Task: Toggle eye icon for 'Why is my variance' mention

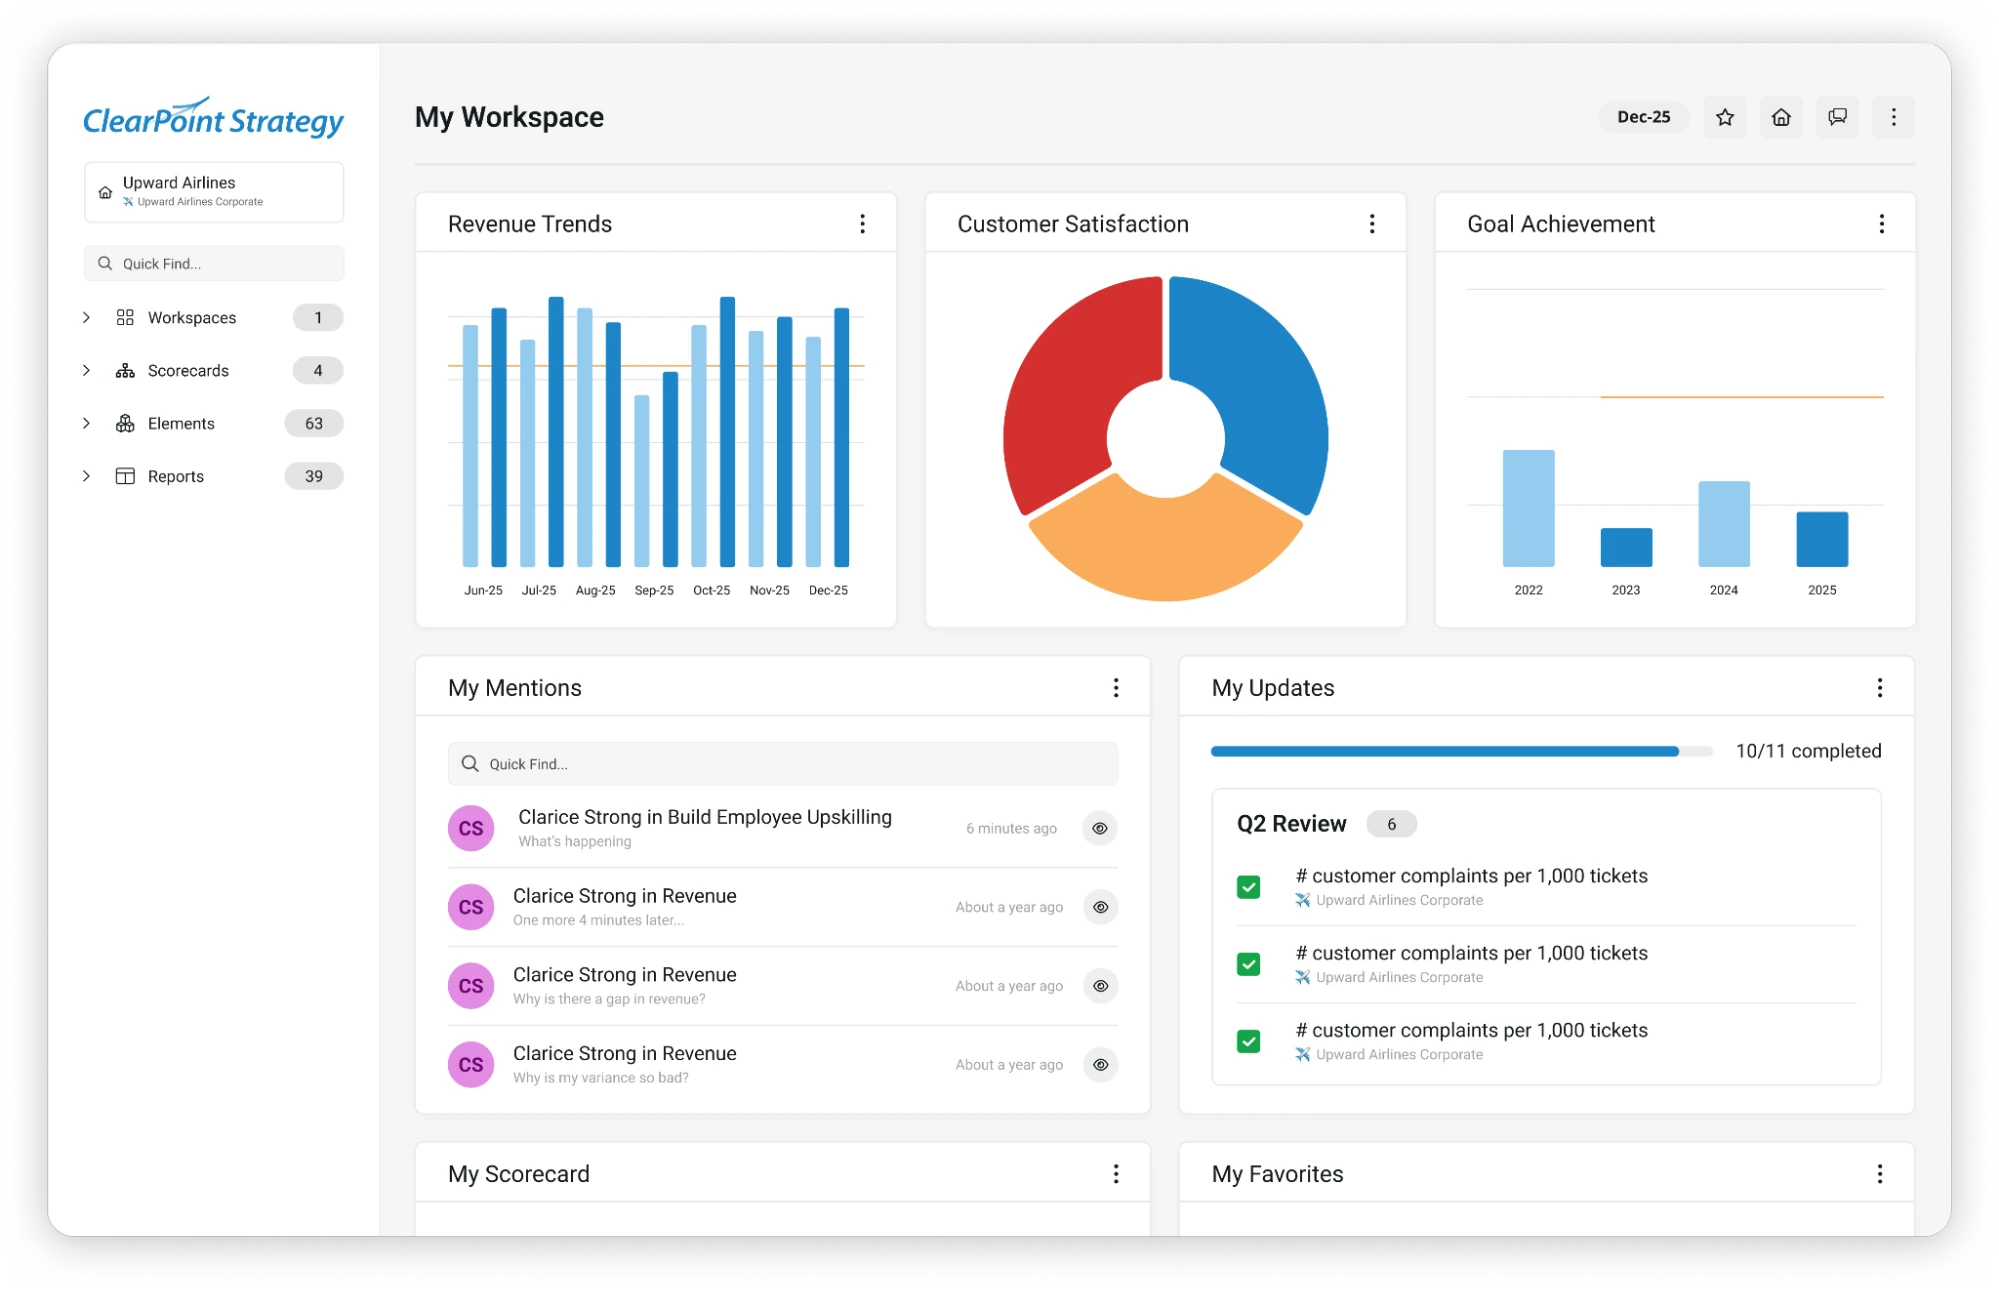Action: coord(1100,1065)
